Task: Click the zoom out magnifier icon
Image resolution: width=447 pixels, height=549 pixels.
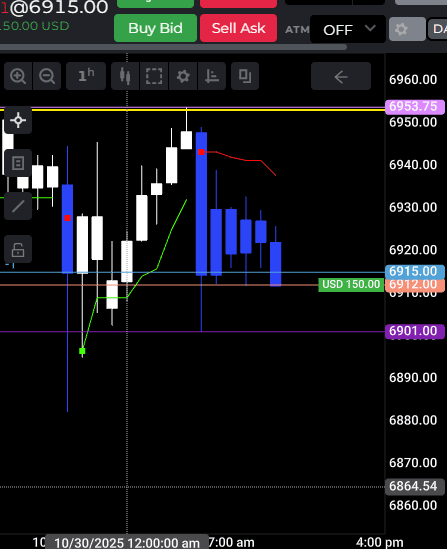Action: coord(47,76)
